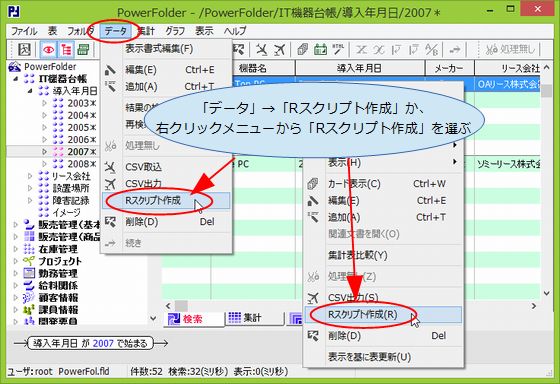Click the リース会社 column header
Screen dimensions: 560x384
coord(507,68)
